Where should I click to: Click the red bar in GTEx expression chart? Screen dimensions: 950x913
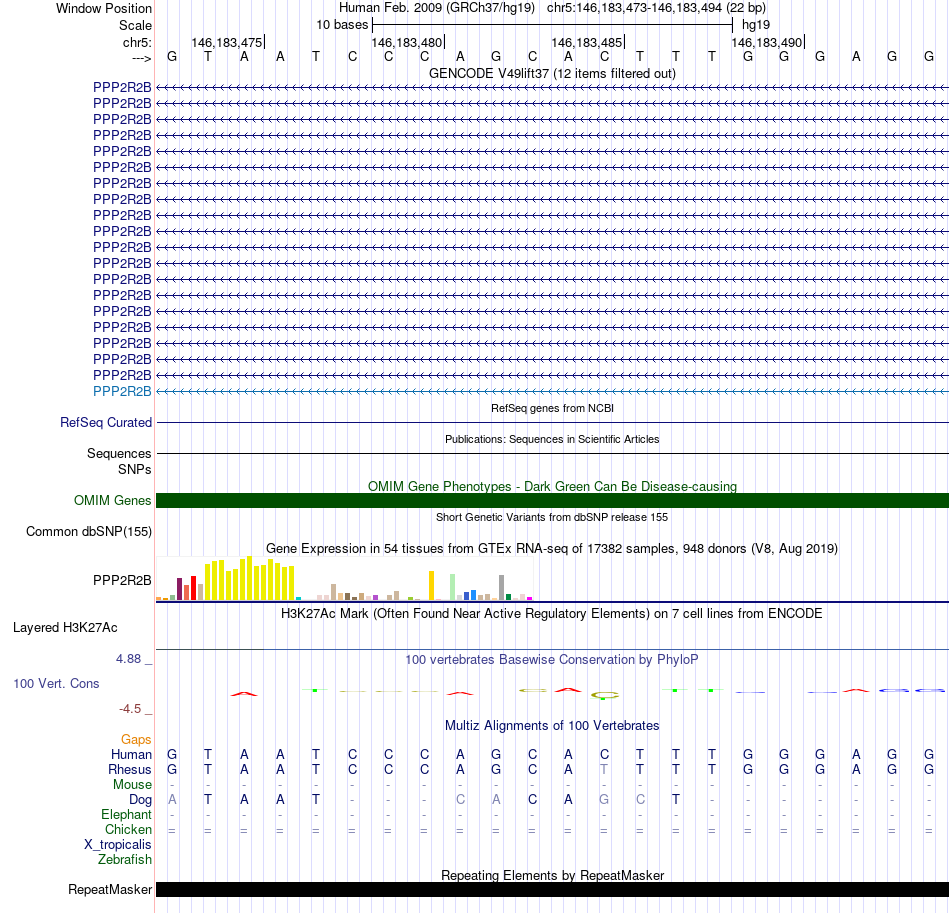click(x=193, y=588)
